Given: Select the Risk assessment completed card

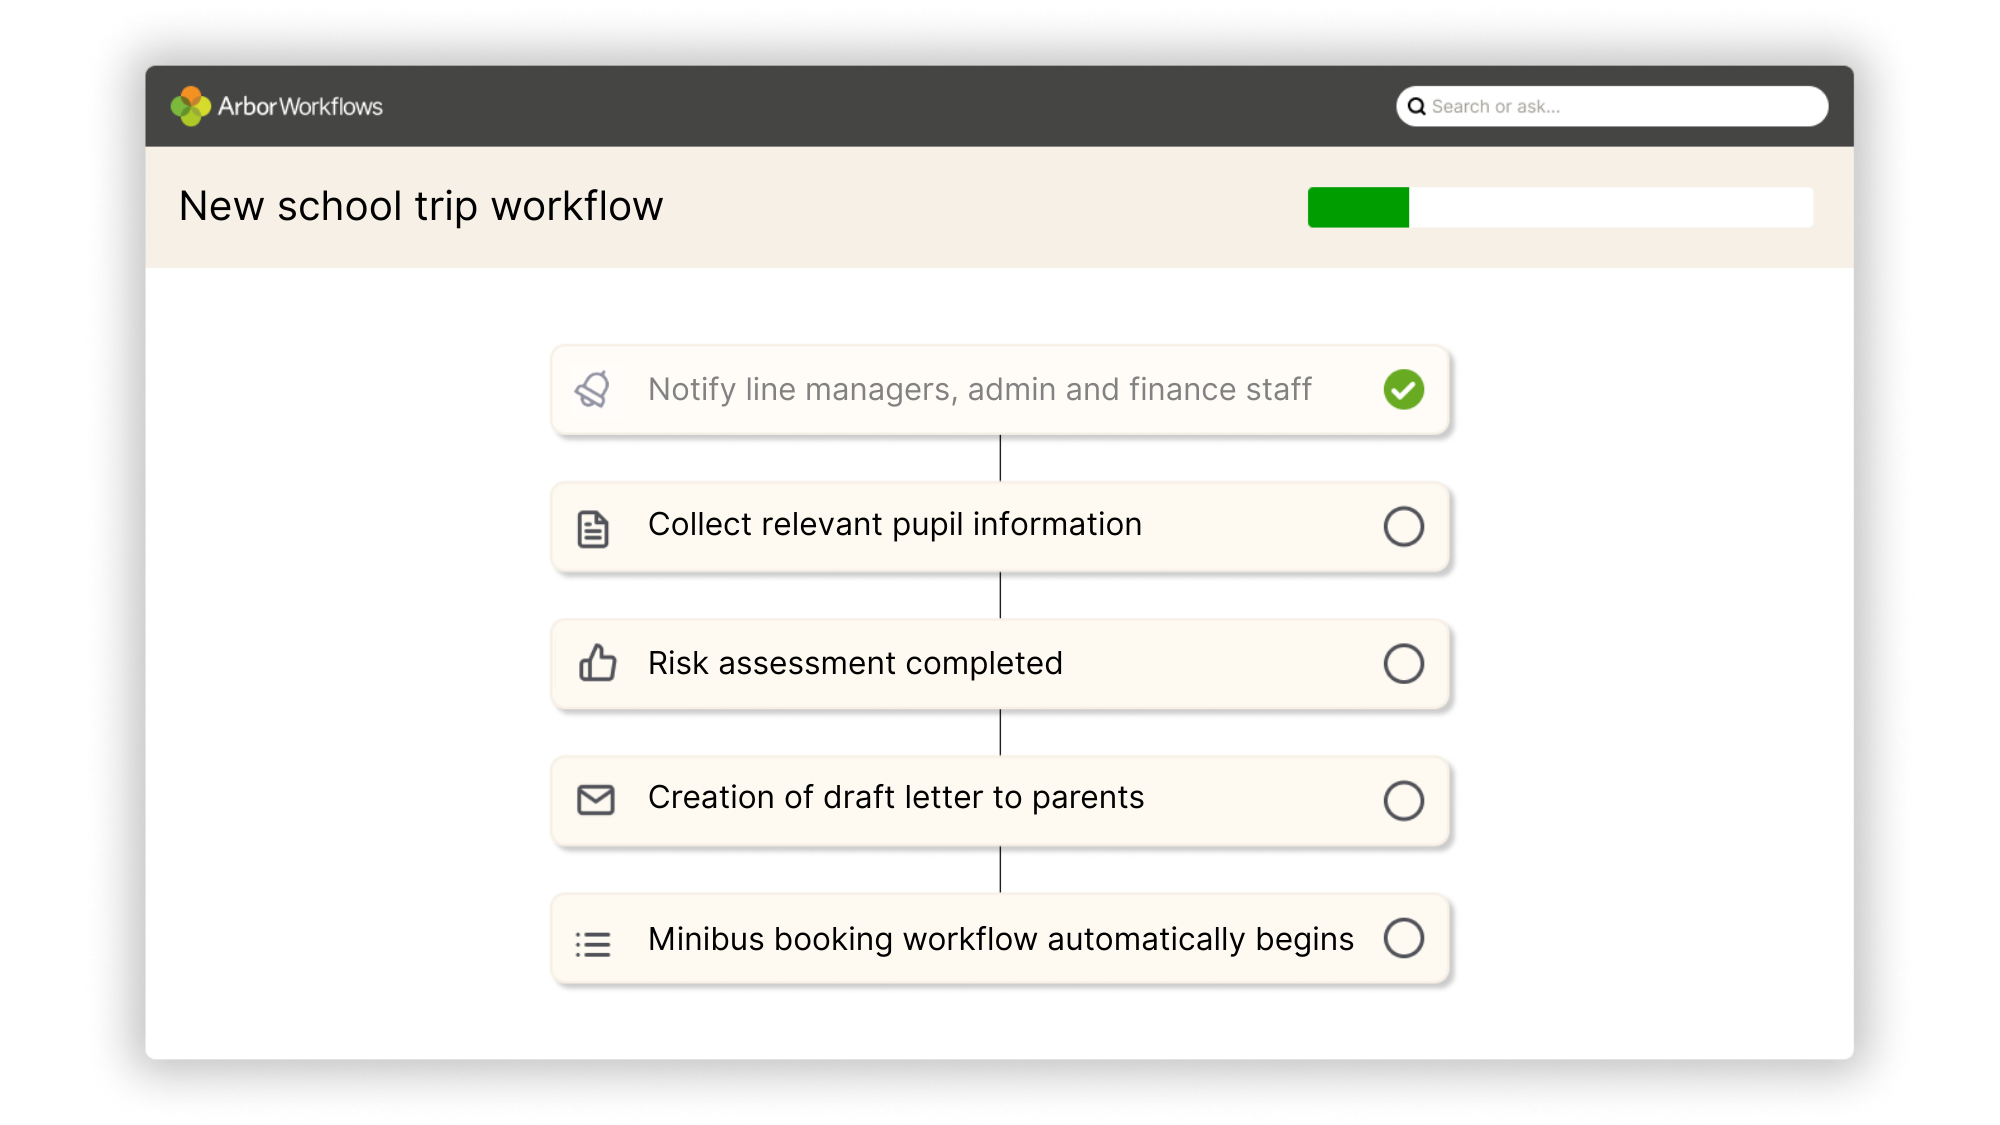Looking at the screenshot, I should (x=855, y=663).
